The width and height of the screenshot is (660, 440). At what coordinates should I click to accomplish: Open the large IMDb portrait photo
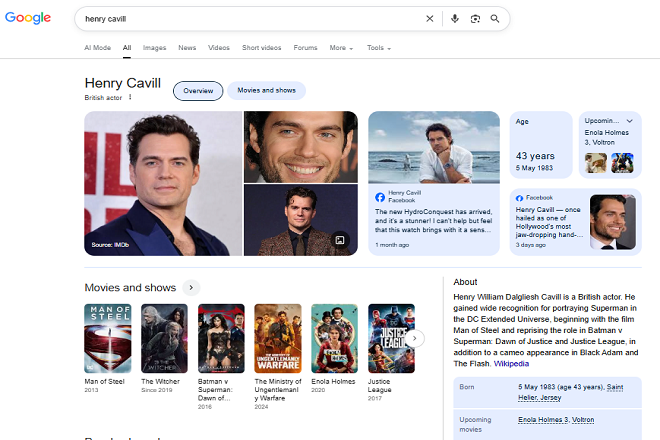pyautogui.click(x=163, y=183)
